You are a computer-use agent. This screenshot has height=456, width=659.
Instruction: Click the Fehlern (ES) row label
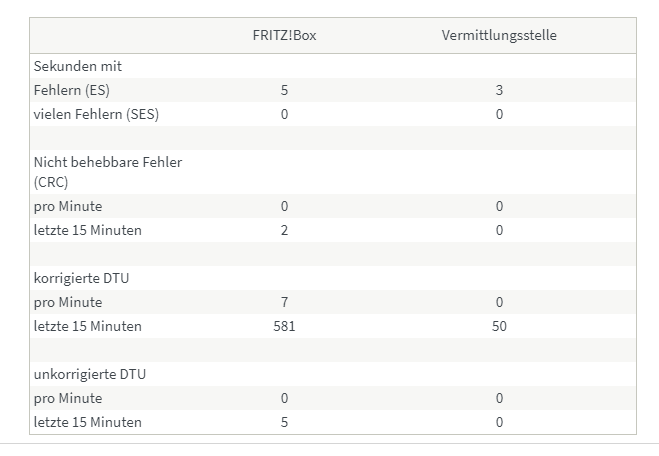pyautogui.click(x=71, y=90)
